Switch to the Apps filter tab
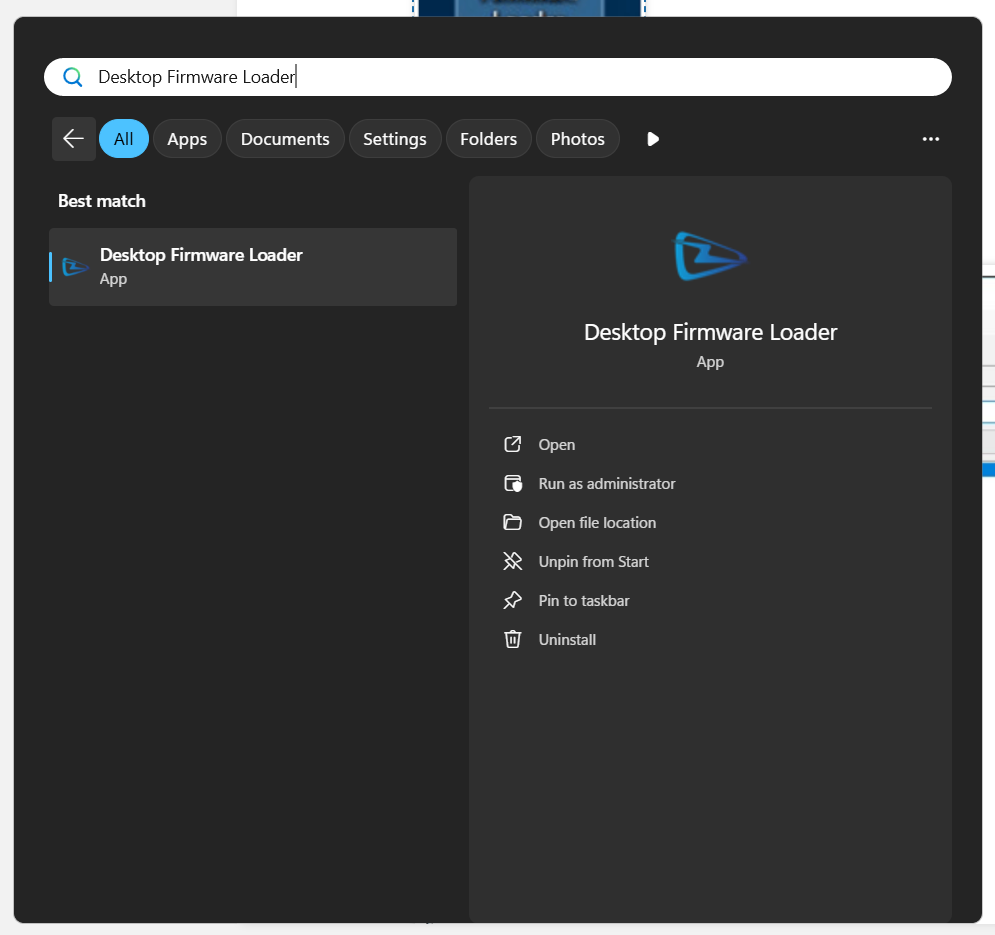This screenshot has height=935, width=995. pyautogui.click(x=187, y=138)
